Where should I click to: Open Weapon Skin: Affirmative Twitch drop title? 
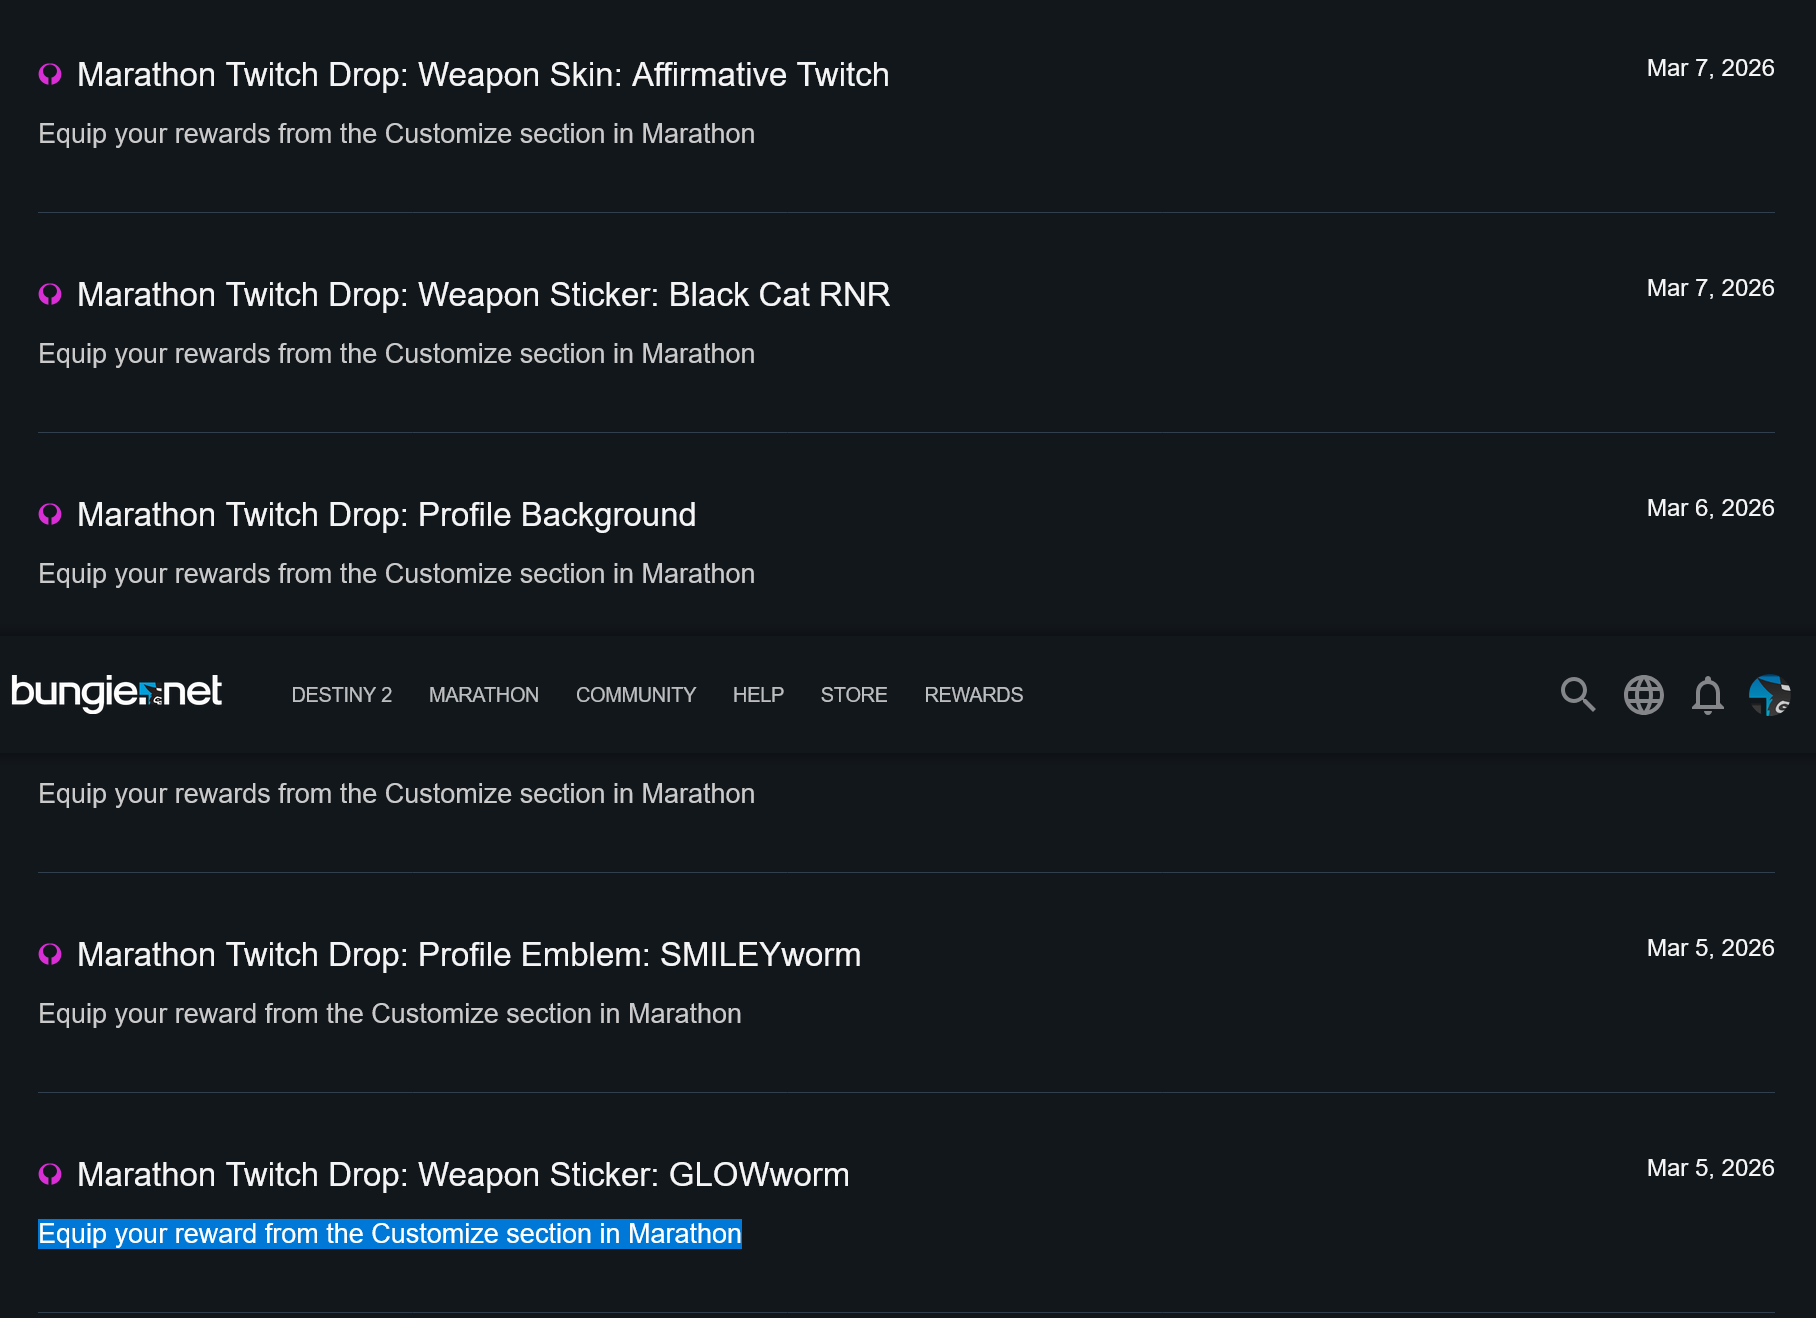click(x=483, y=75)
